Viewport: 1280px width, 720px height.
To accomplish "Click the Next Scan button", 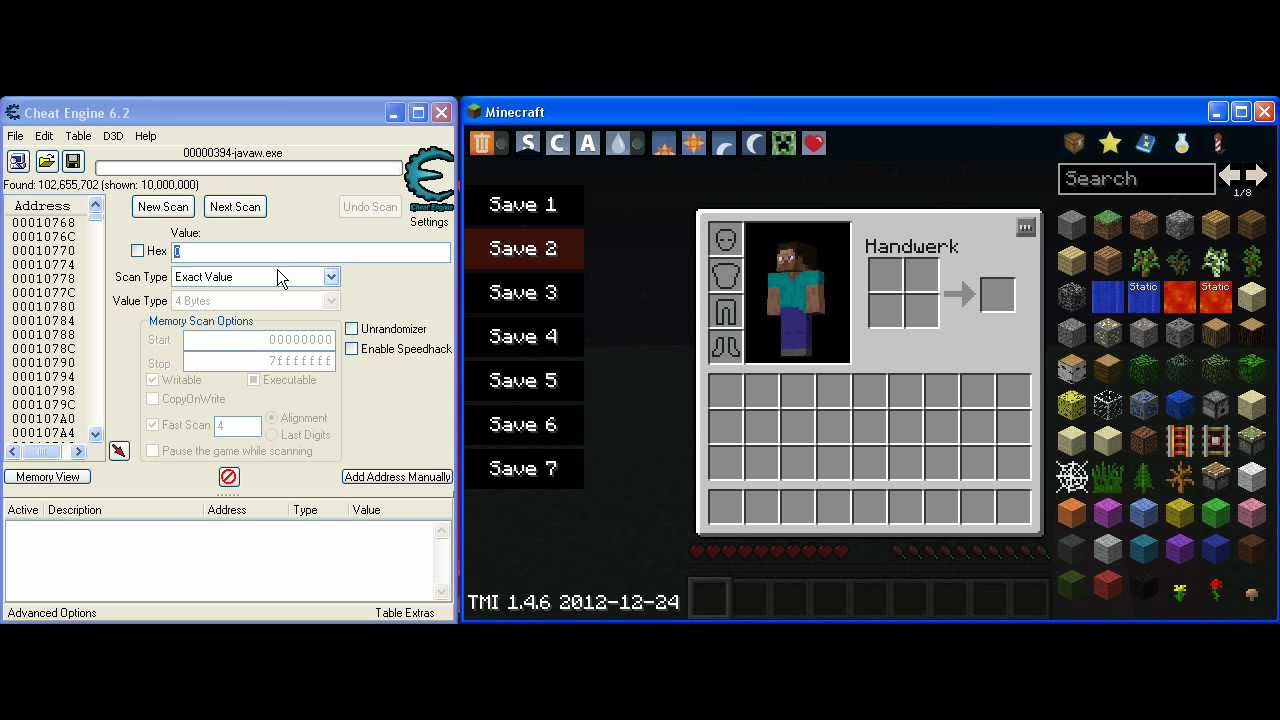I will pos(235,207).
